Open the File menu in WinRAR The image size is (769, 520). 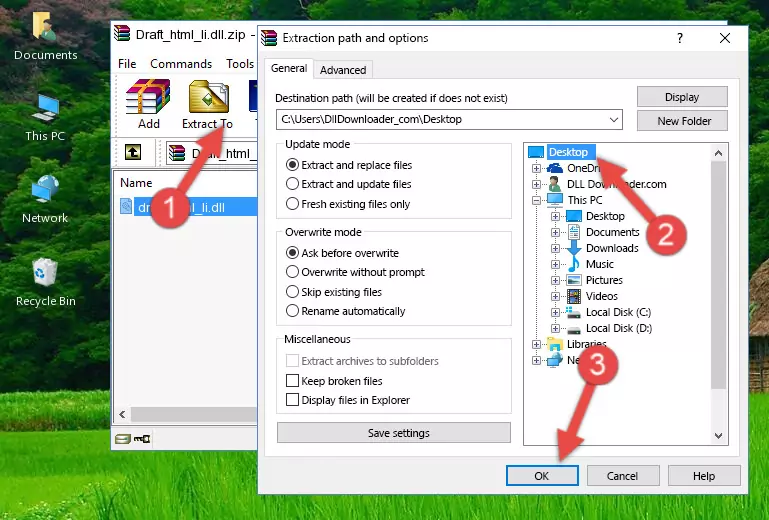tap(127, 64)
